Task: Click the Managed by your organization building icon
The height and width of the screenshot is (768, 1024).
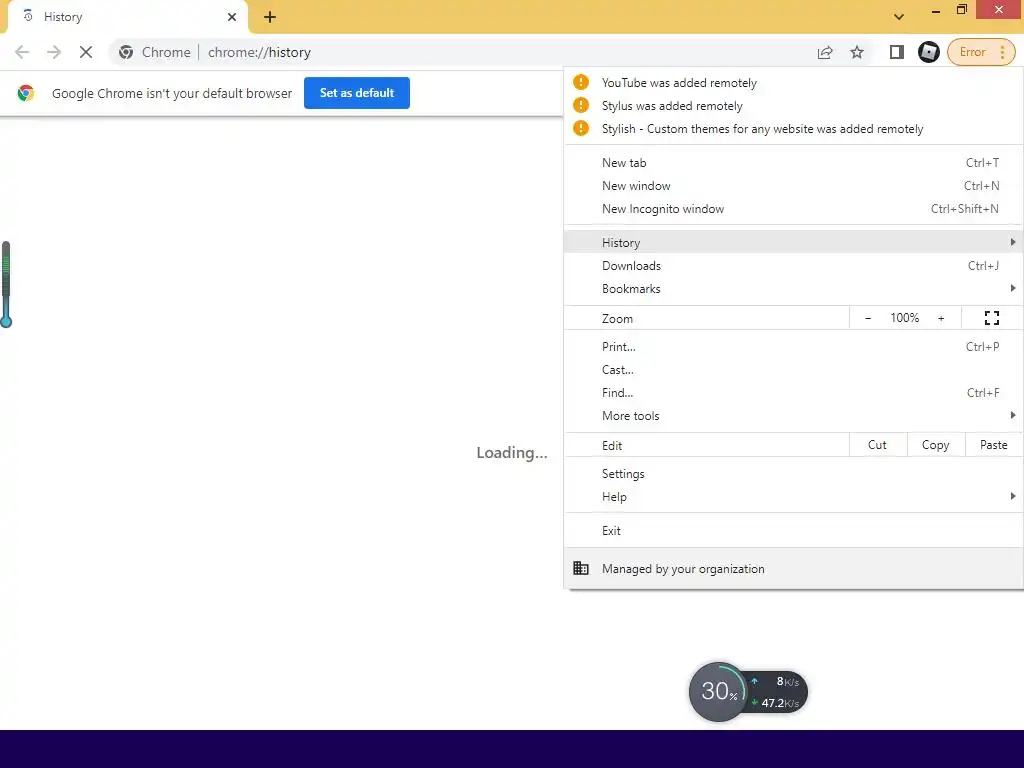Action: pos(581,568)
